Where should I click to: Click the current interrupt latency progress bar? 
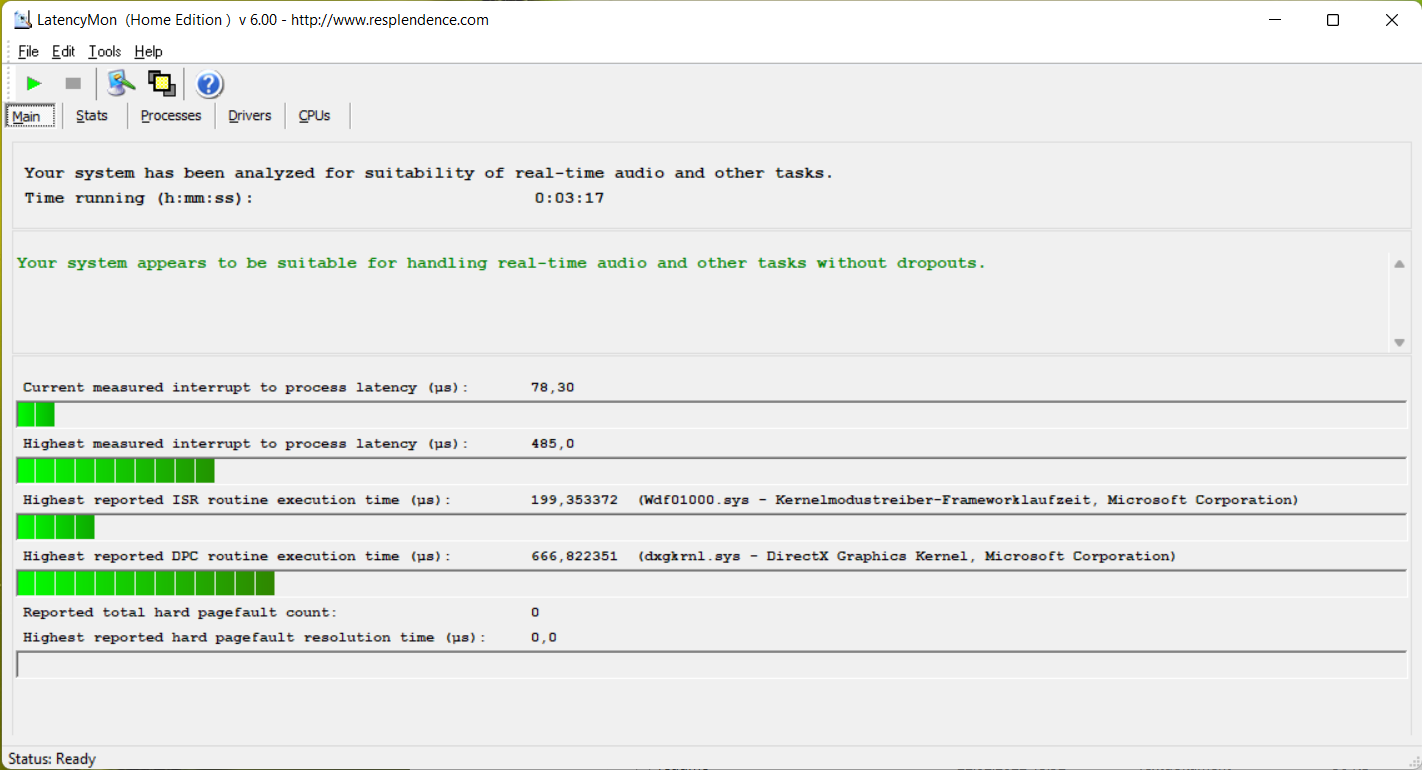[711, 414]
